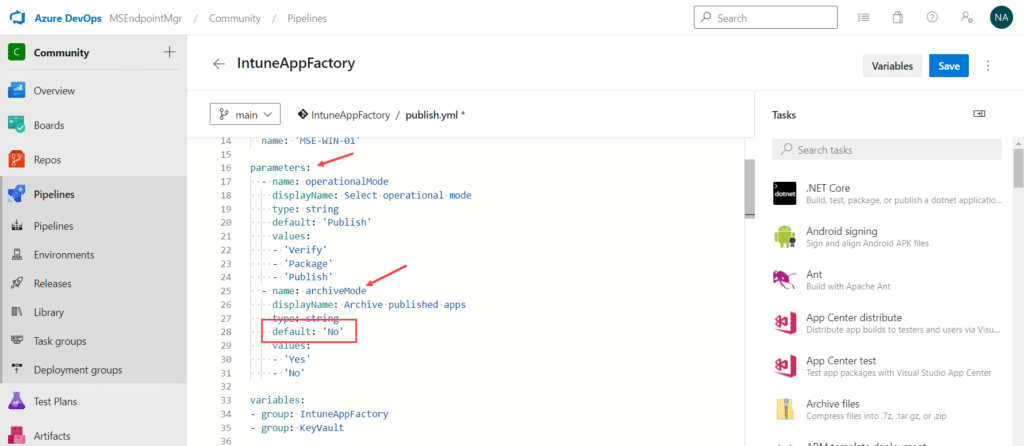Open the user settings icon

point(967,18)
